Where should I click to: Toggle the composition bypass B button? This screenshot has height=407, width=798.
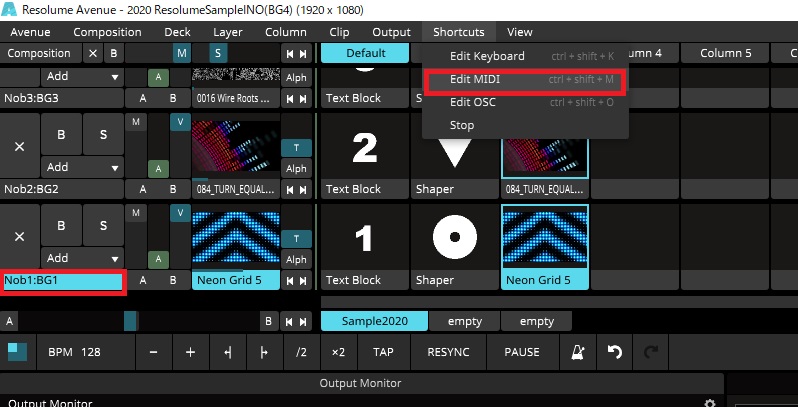(113, 53)
